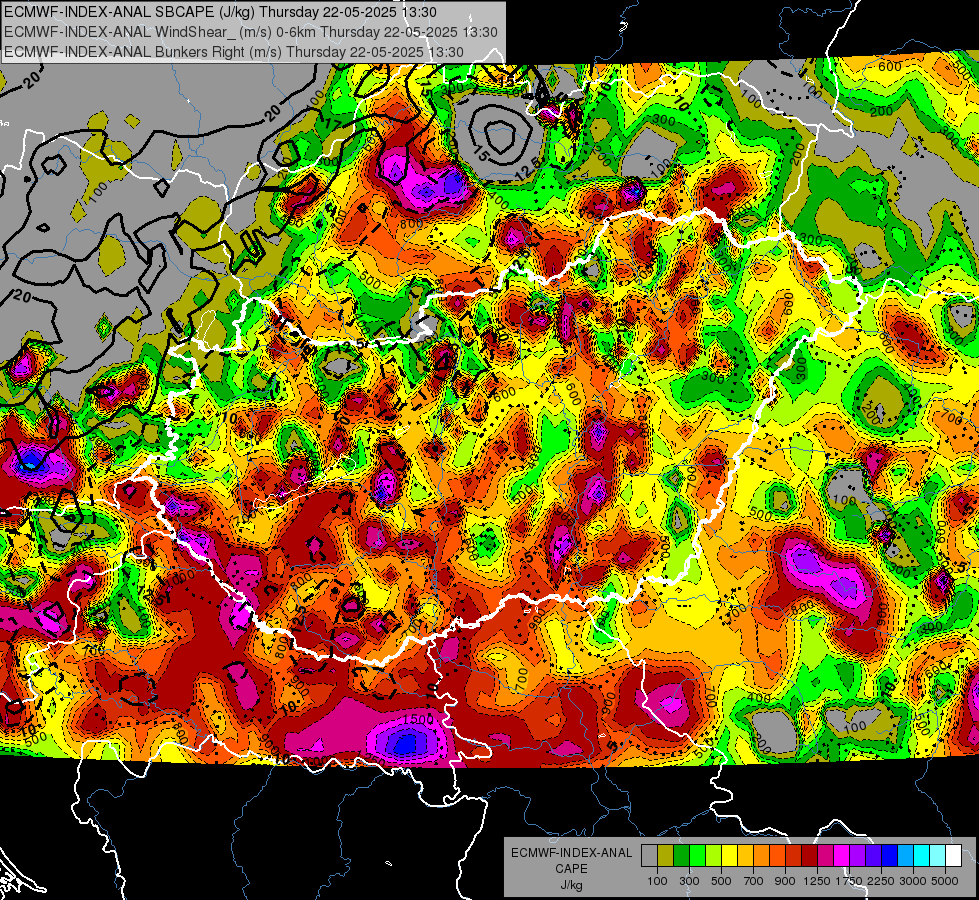Click the pure blue swatch at 2250 tick

click(x=889, y=856)
